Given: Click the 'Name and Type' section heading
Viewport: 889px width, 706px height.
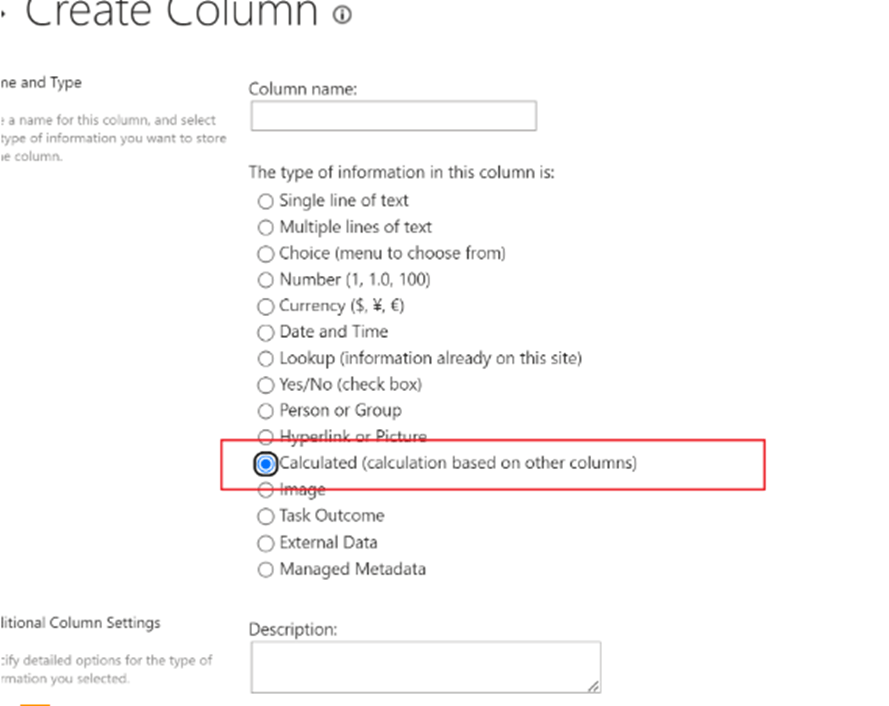Looking at the screenshot, I should coord(41,83).
